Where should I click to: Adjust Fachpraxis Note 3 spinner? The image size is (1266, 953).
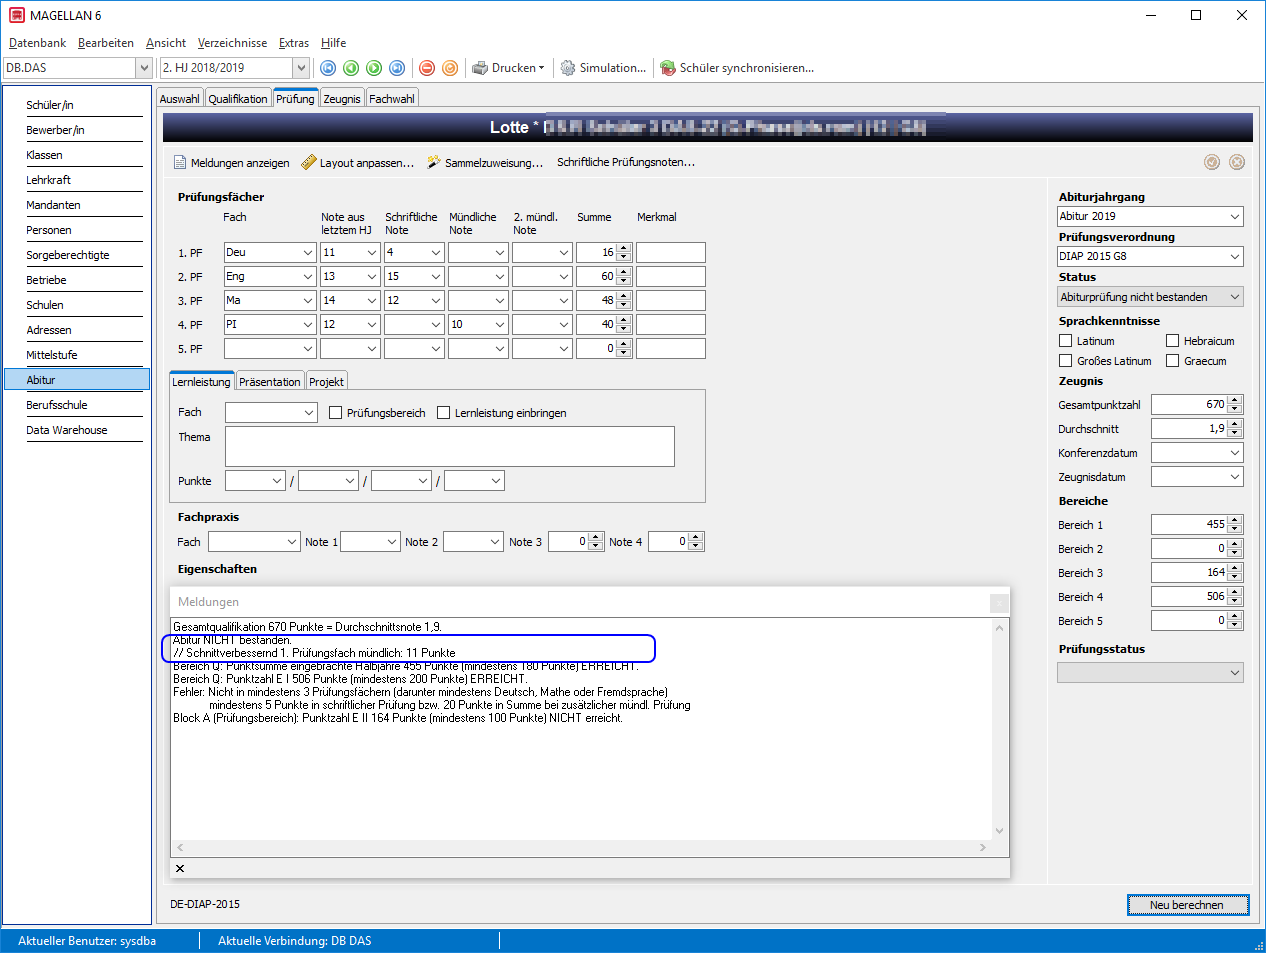point(597,541)
